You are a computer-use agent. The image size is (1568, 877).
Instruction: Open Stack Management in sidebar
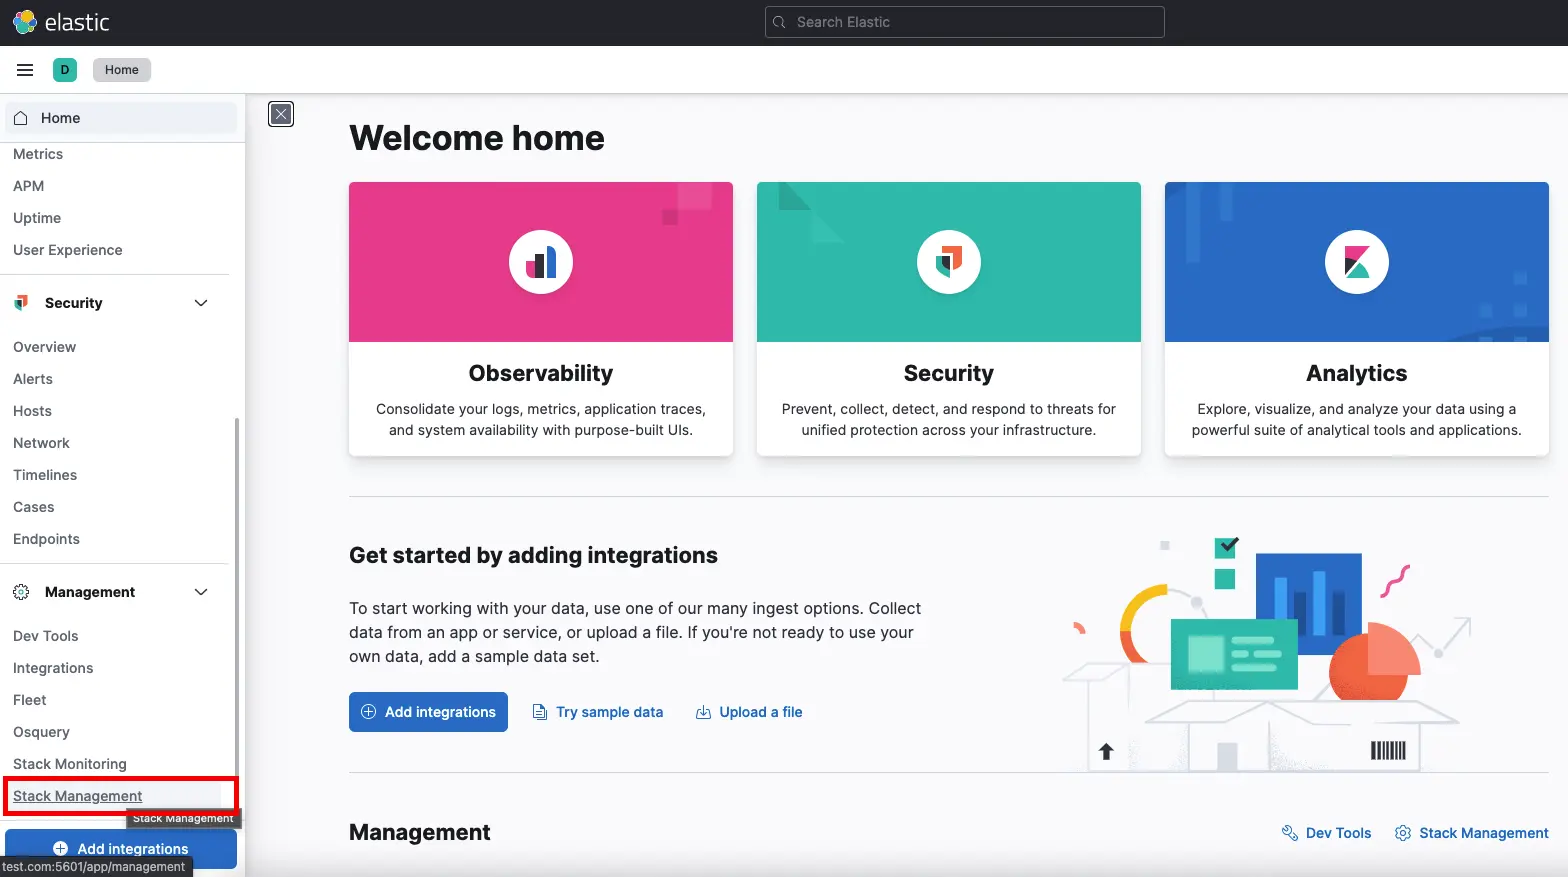[x=78, y=796]
